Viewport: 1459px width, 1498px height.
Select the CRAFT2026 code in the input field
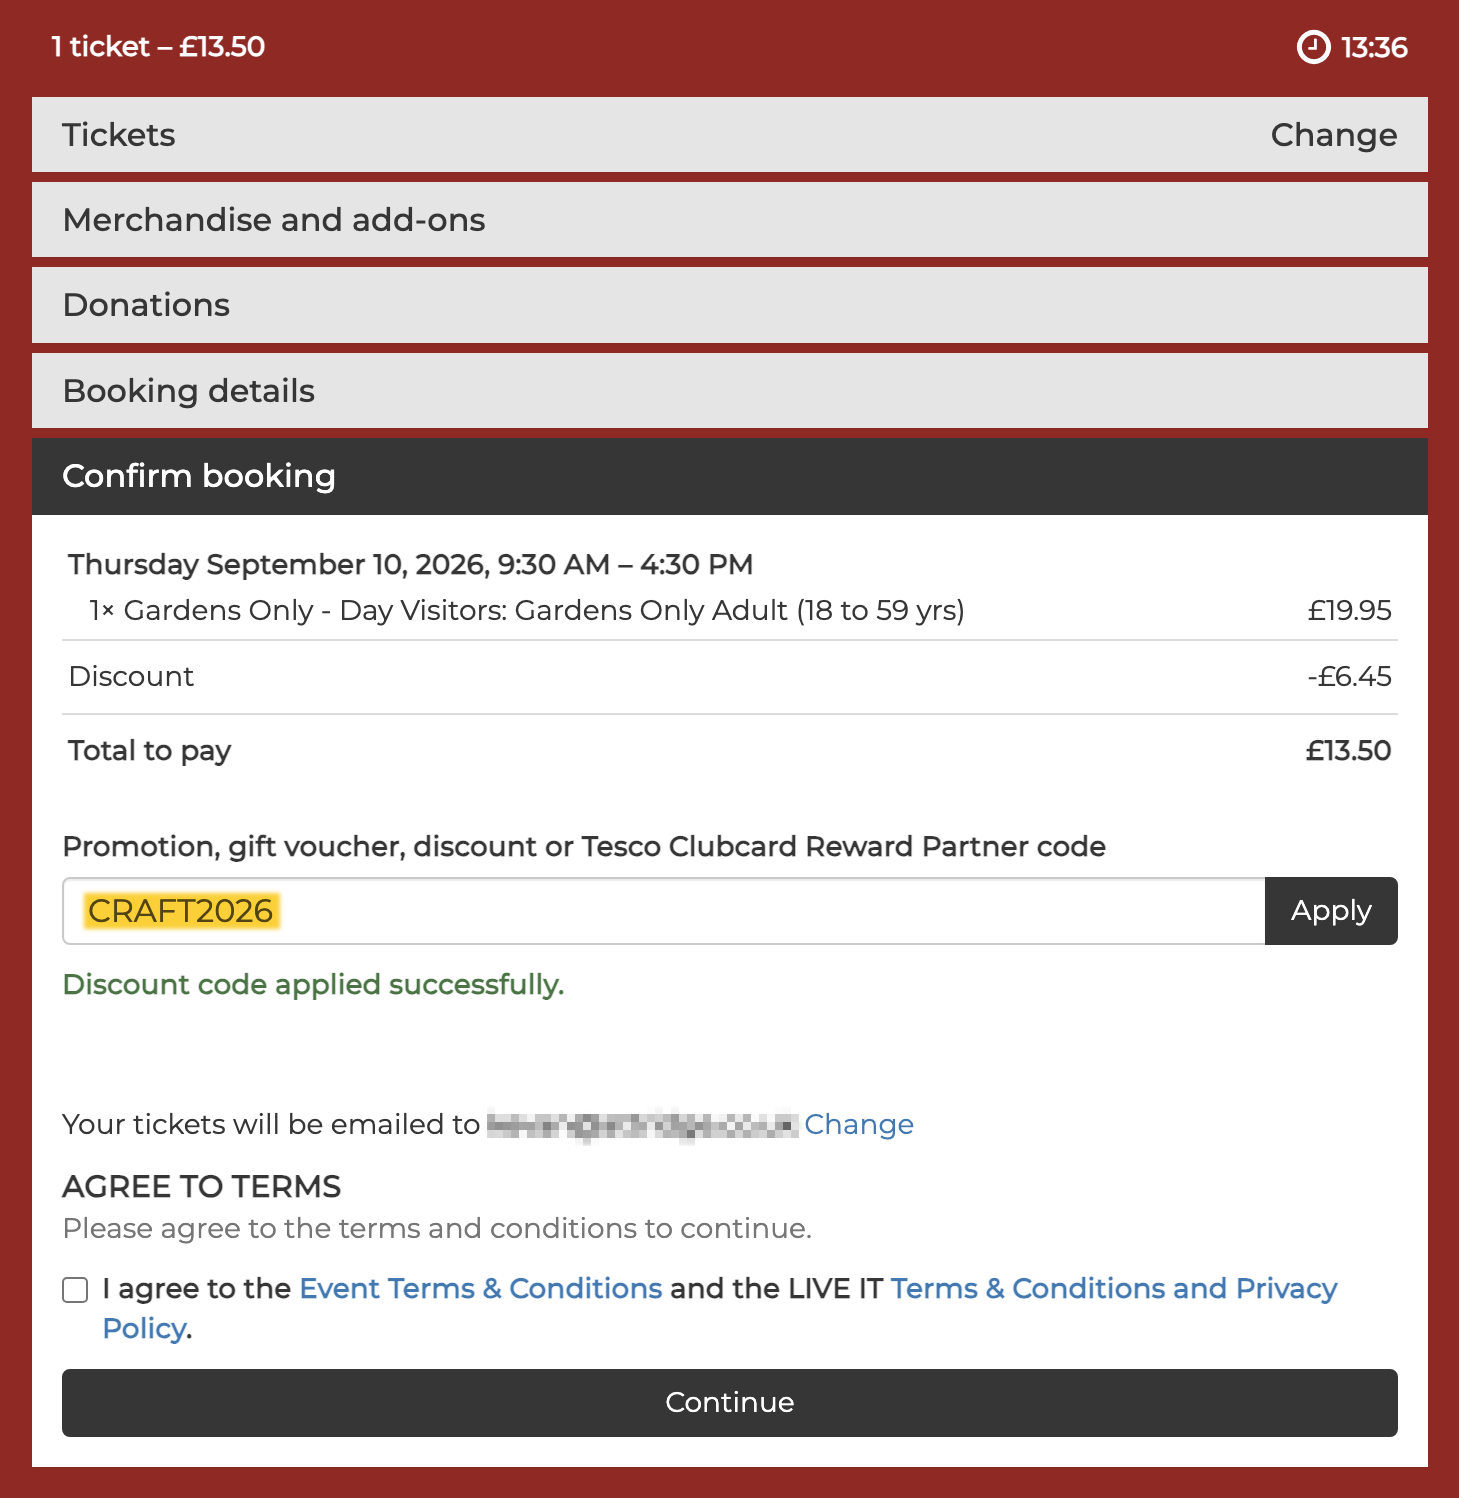point(181,910)
